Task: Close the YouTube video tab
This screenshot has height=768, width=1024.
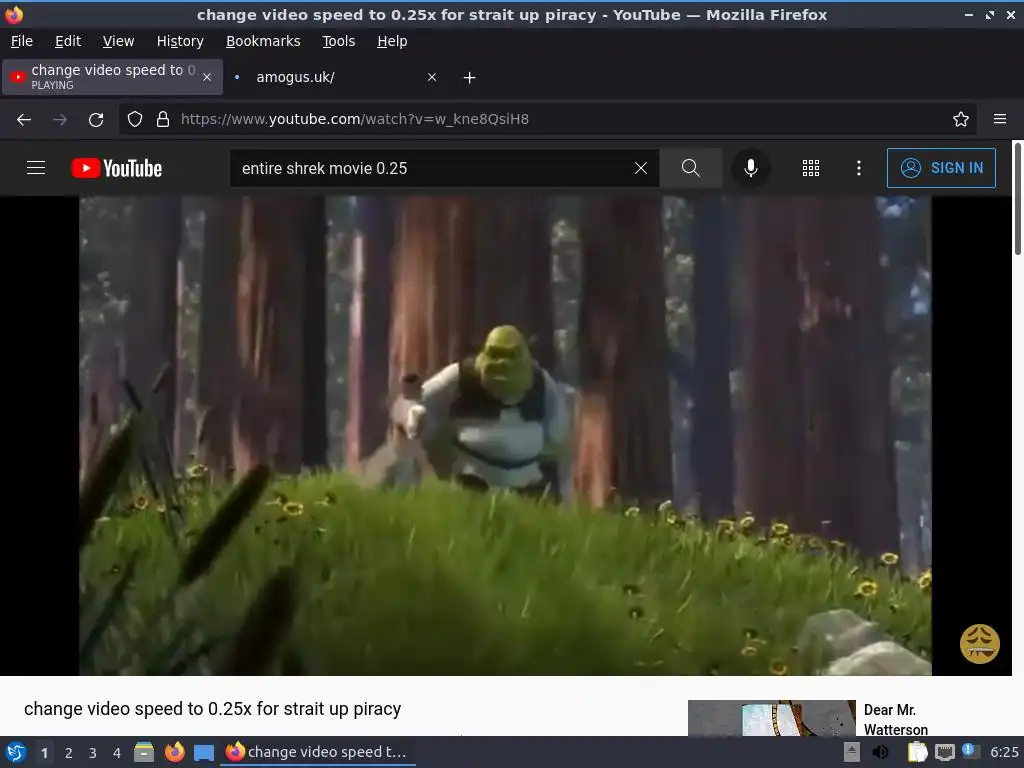Action: click(x=207, y=77)
